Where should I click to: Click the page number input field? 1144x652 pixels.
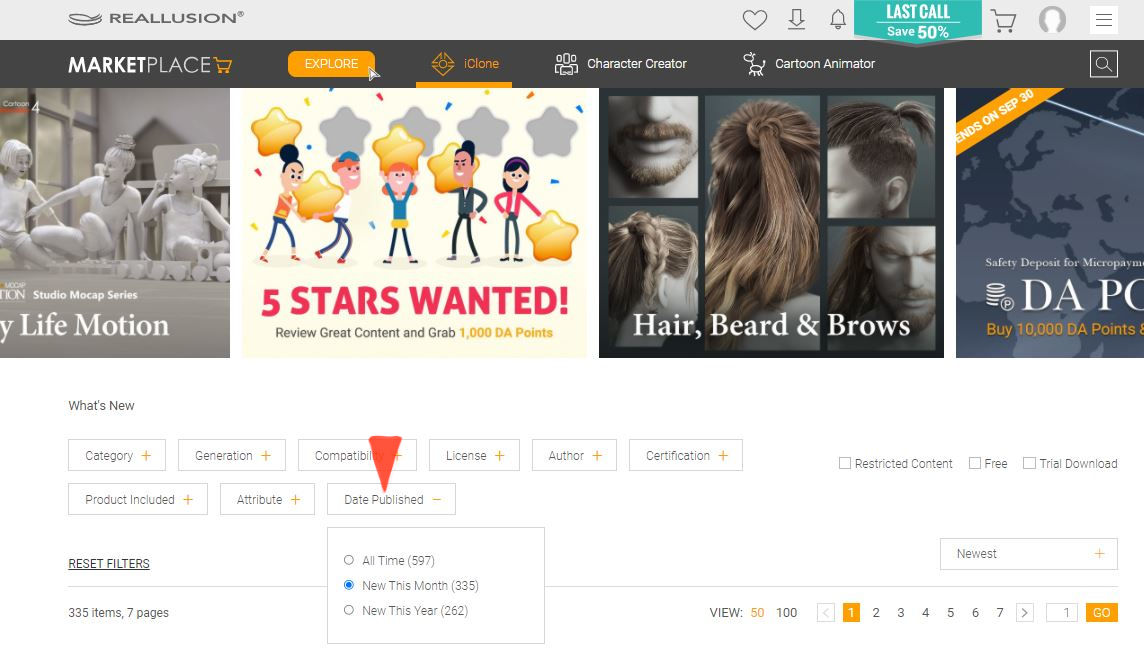[x=1062, y=613]
